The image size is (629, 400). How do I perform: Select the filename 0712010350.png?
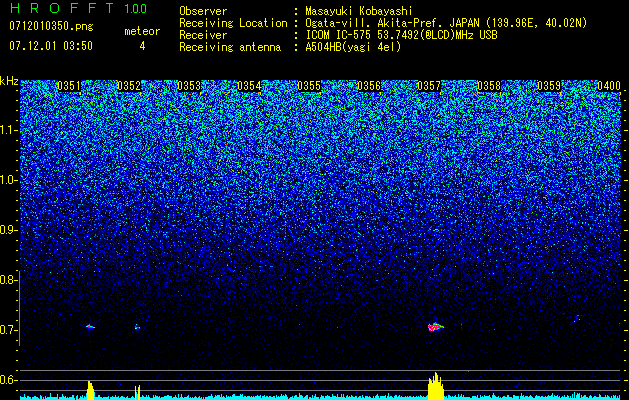point(51,26)
